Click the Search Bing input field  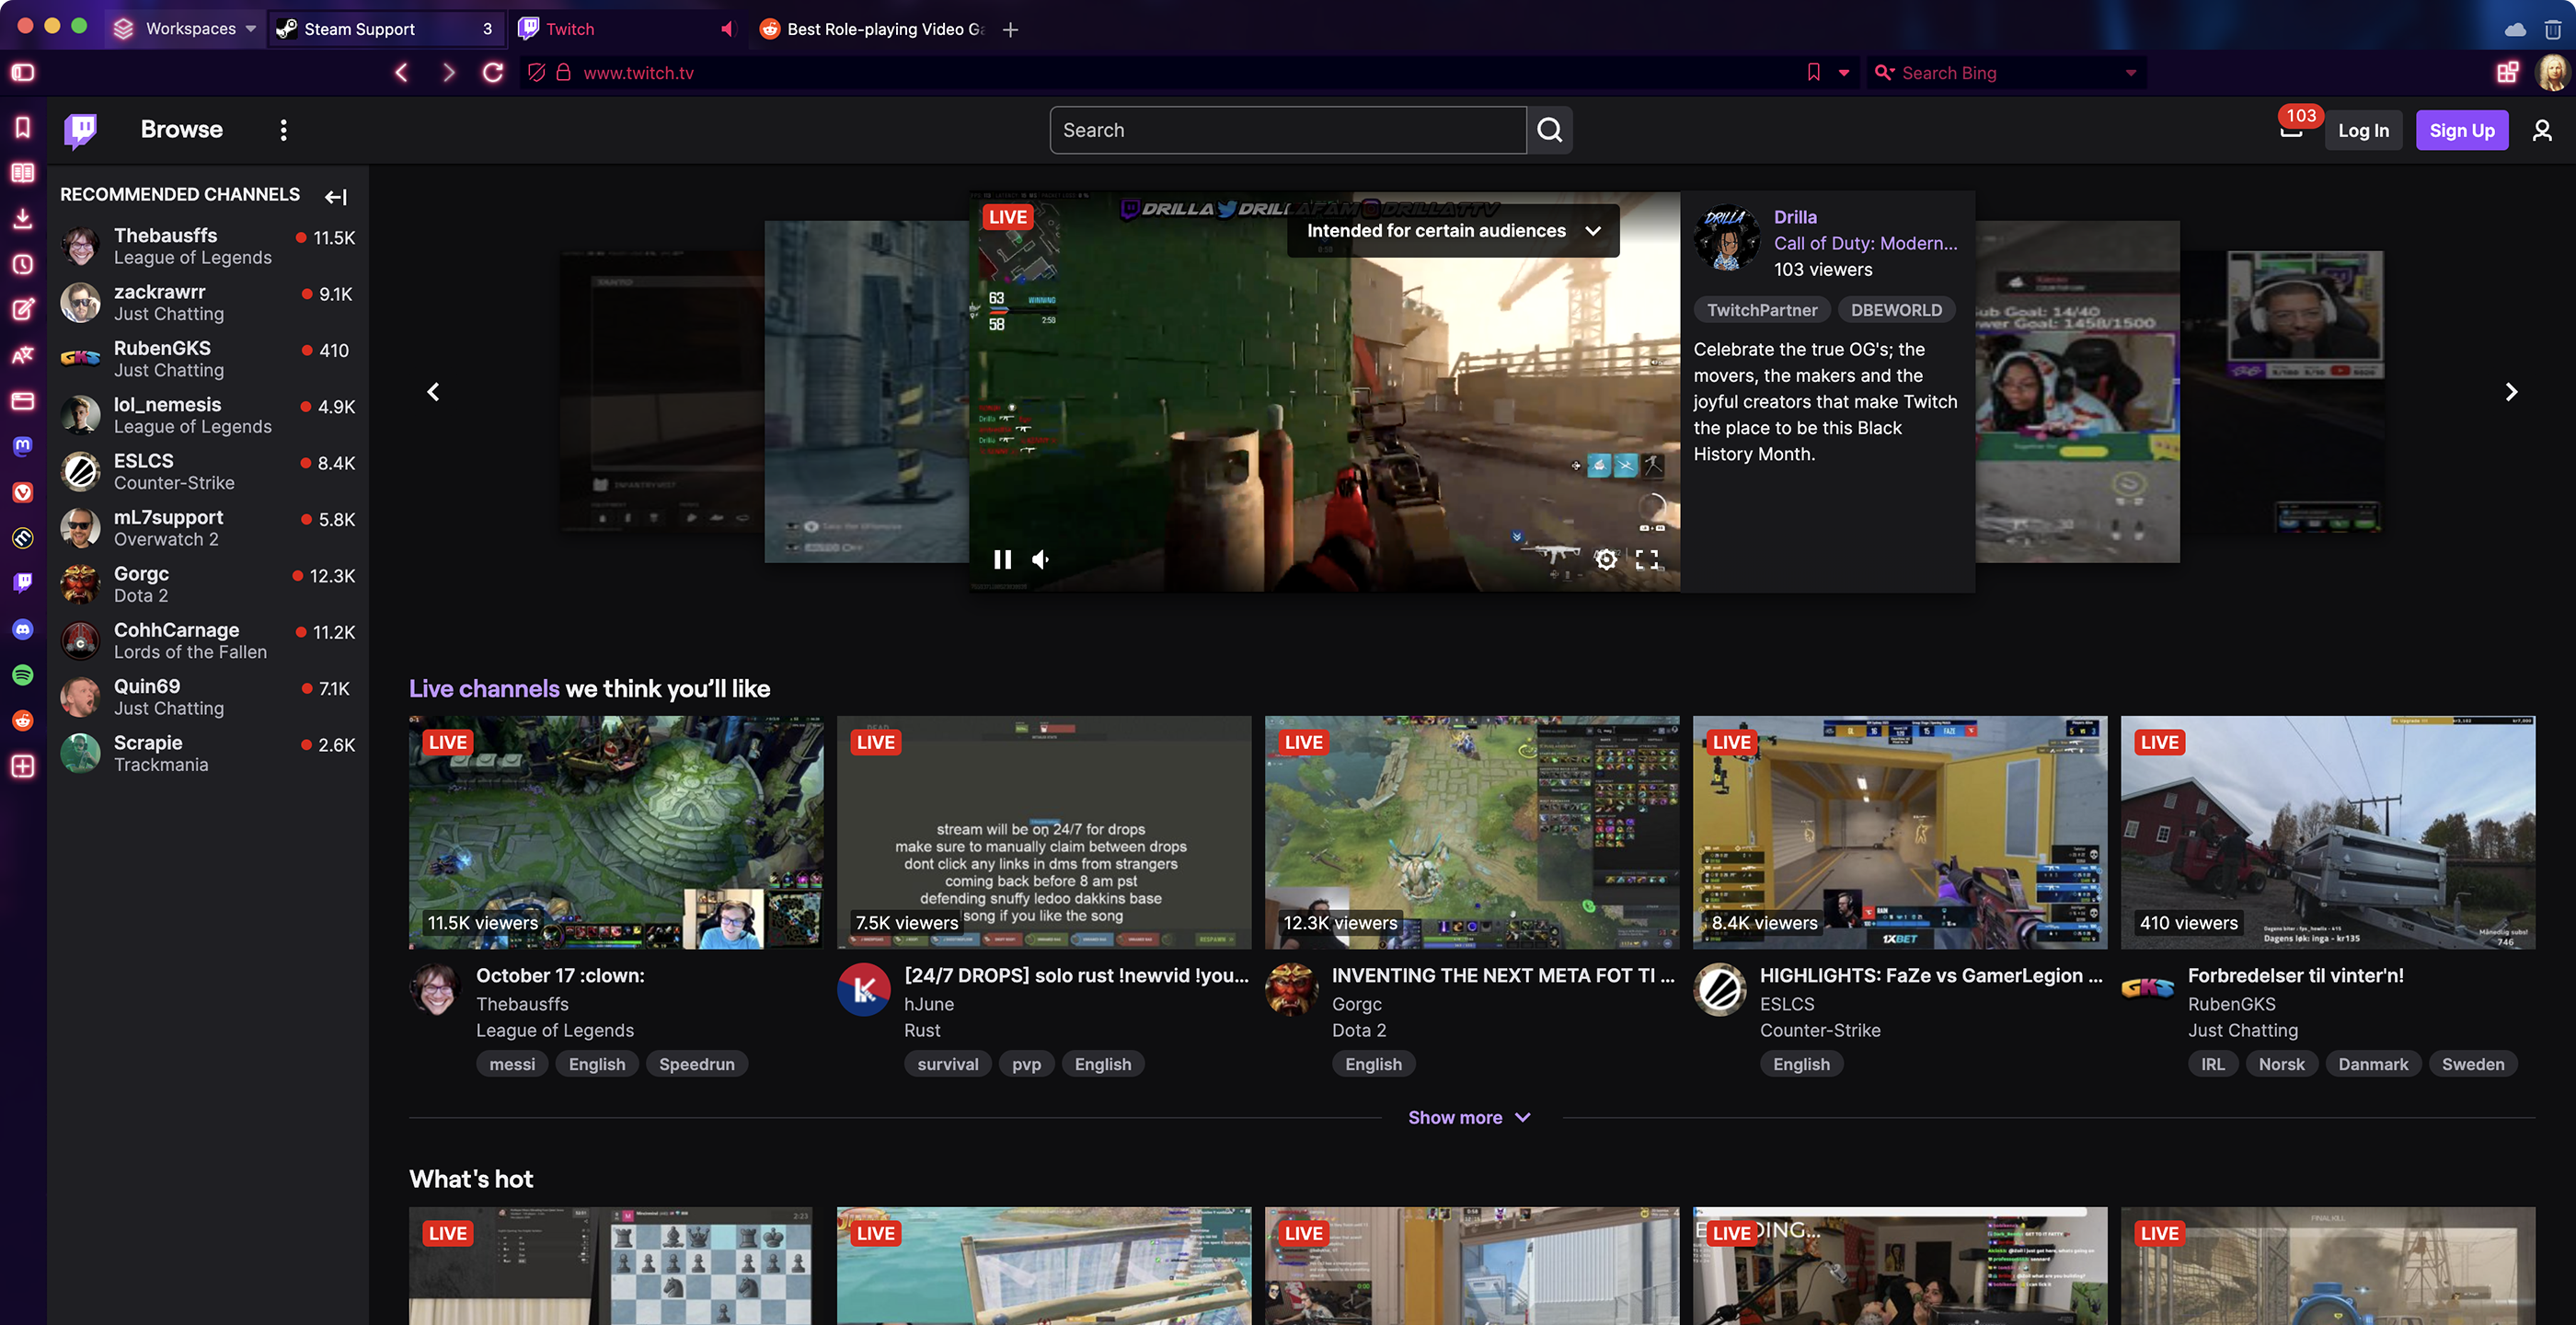click(2005, 71)
